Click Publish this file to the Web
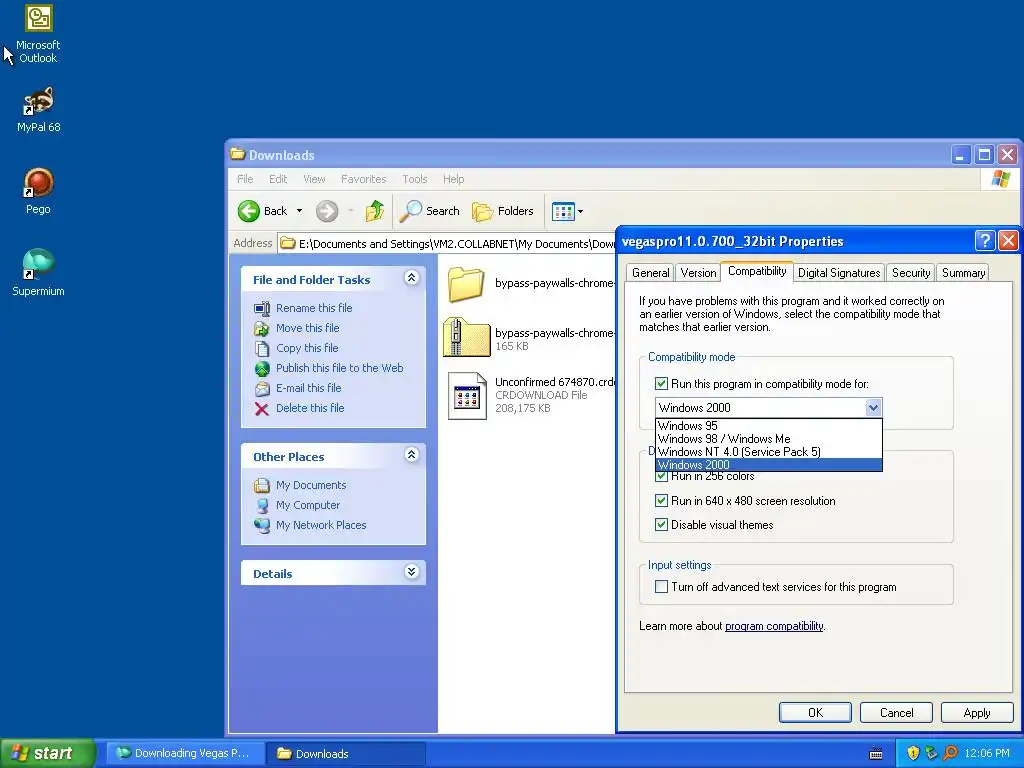Viewport: 1024px width, 768px height. [339, 368]
